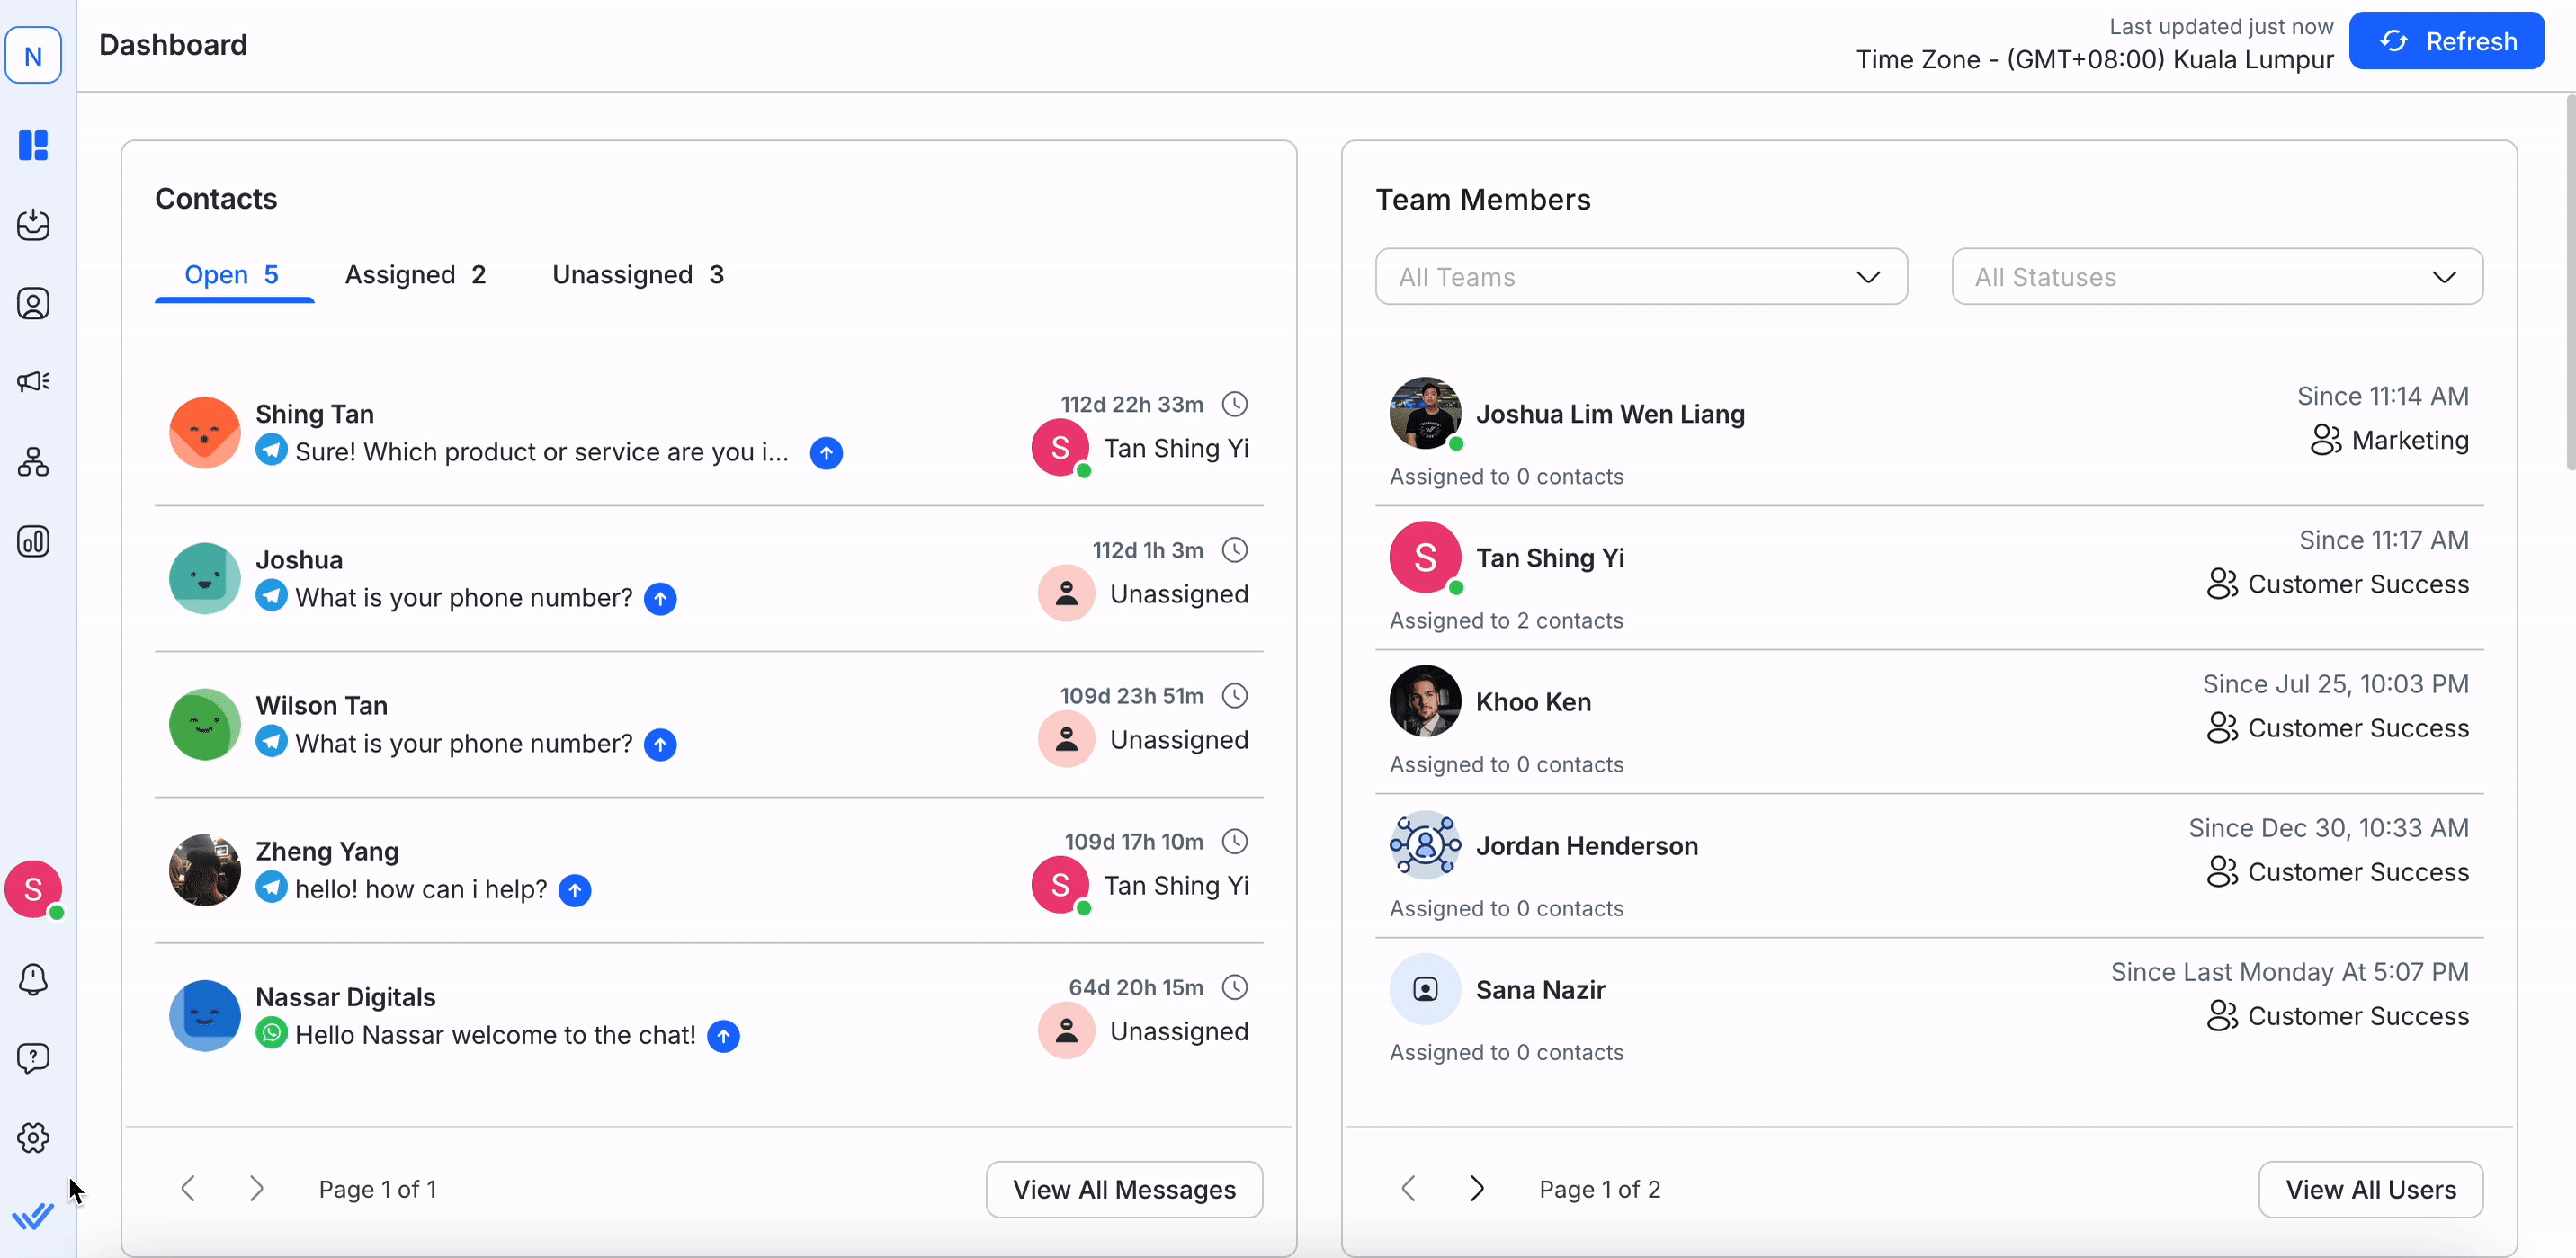
Task: Click the workspace N logo
Action: click(x=33, y=56)
